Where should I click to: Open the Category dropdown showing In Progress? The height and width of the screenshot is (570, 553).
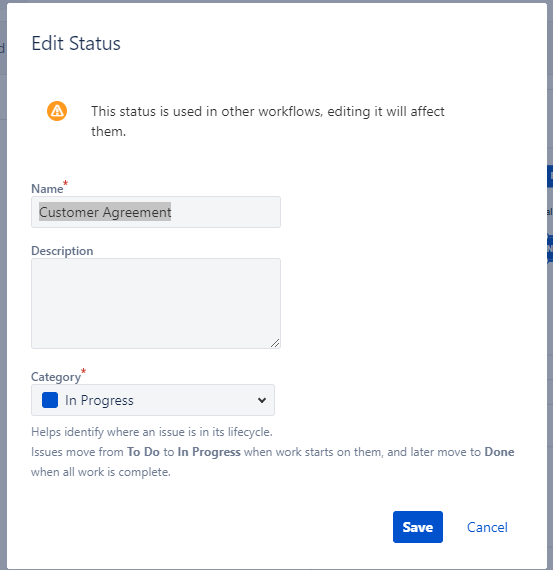153,400
